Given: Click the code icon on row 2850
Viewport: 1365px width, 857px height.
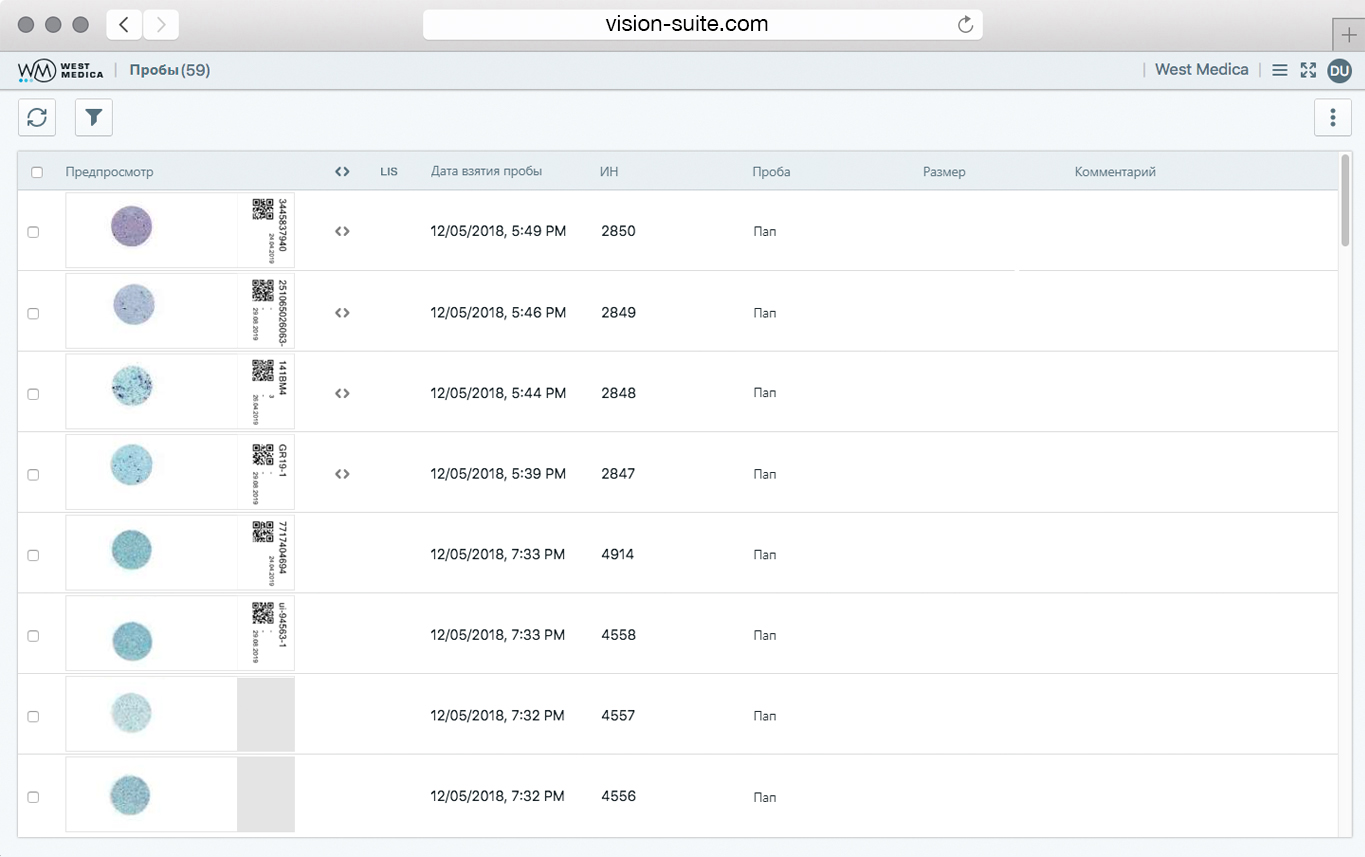Looking at the screenshot, I should 342,231.
